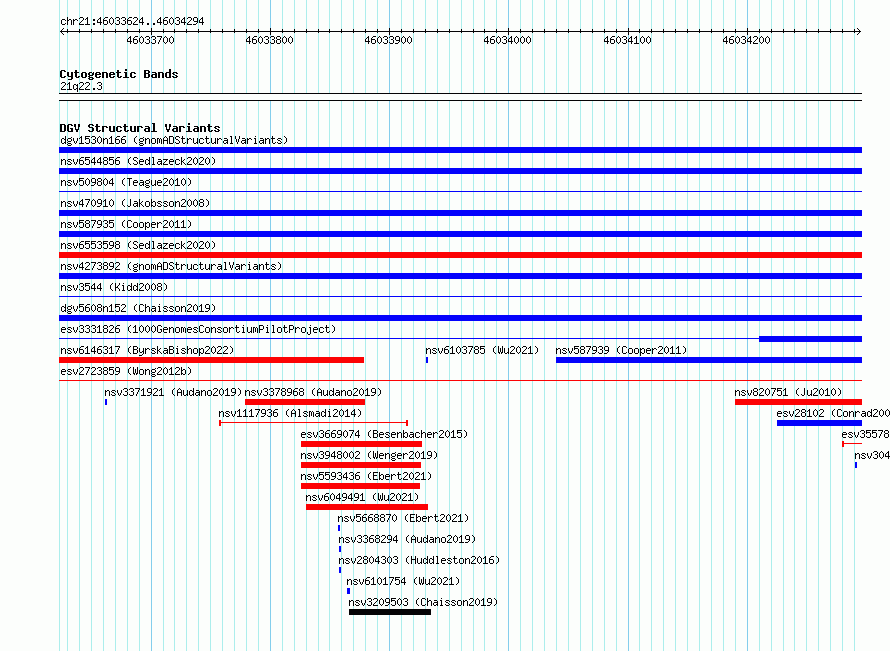The height and width of the screenshot is (651, 890).
Task: Click ruler position 46033800
Action: 270,40
